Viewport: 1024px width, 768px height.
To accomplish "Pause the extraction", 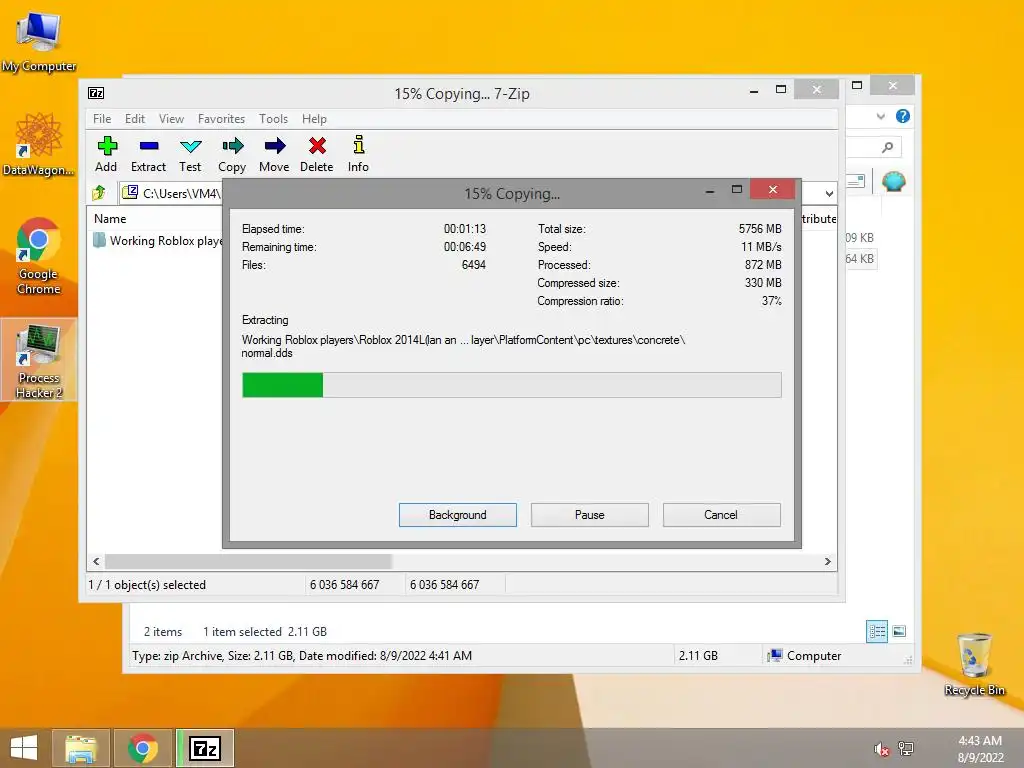I will [x=590, y=515].
